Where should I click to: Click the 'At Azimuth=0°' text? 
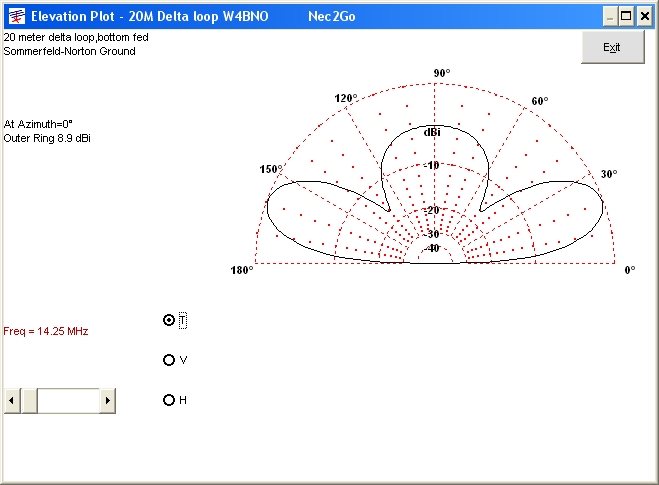tap(38, 124)
